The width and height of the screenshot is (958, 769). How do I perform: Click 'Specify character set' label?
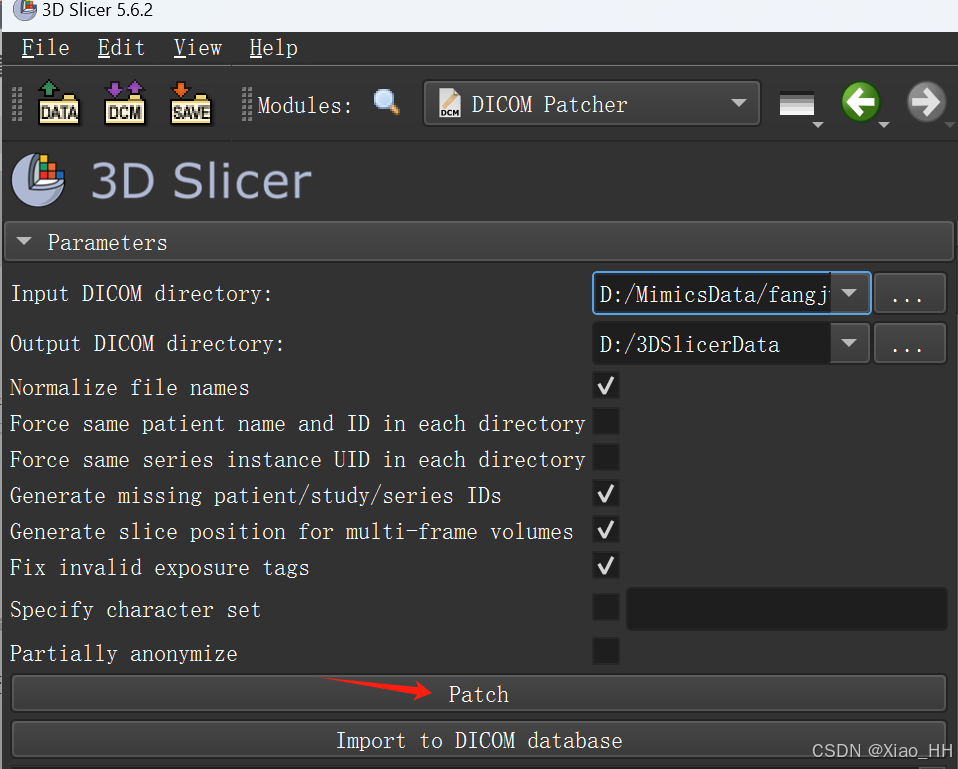tap(136, 610)
